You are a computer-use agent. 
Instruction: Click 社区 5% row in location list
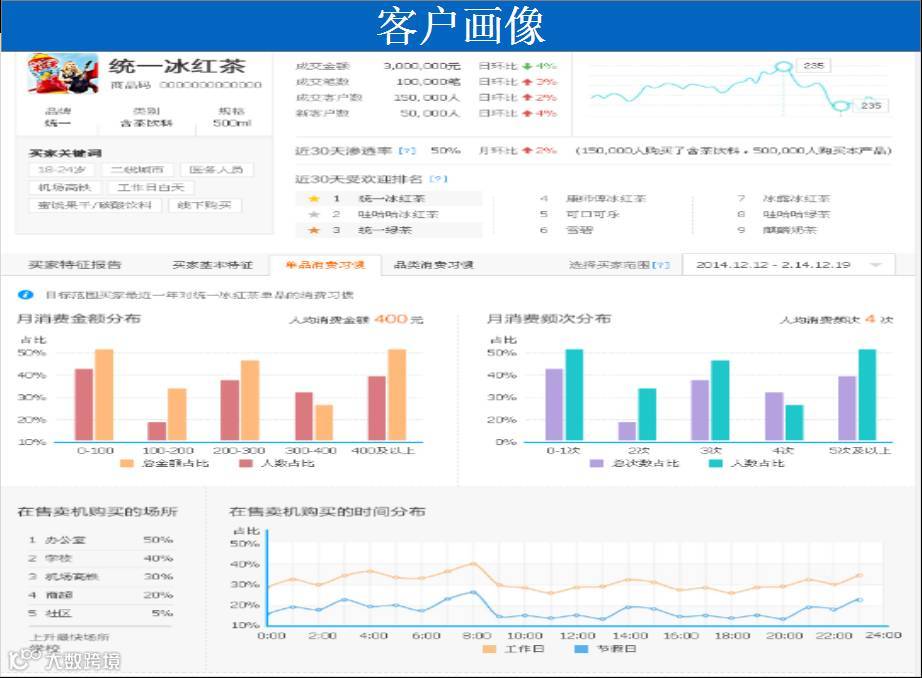(101, 613)
